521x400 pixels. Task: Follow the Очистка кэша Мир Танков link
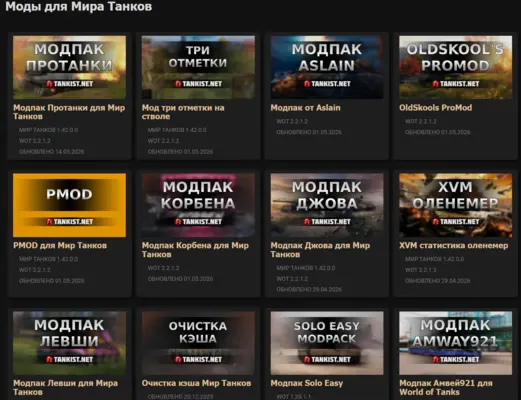pos(196,383)
